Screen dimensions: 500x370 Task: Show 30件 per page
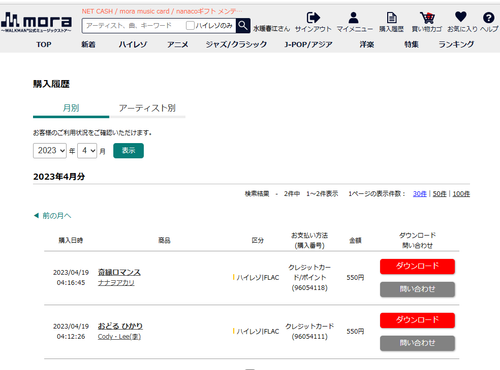click(420, 194)
